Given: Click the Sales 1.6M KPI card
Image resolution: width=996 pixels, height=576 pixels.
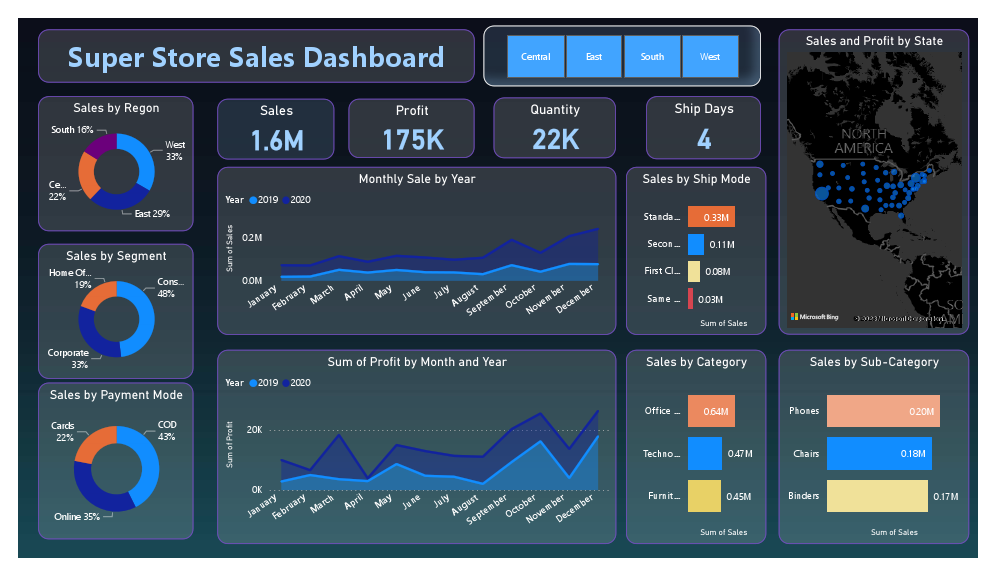Looking at the screenshot, I should pyautogui.click(x=276, y=128).
